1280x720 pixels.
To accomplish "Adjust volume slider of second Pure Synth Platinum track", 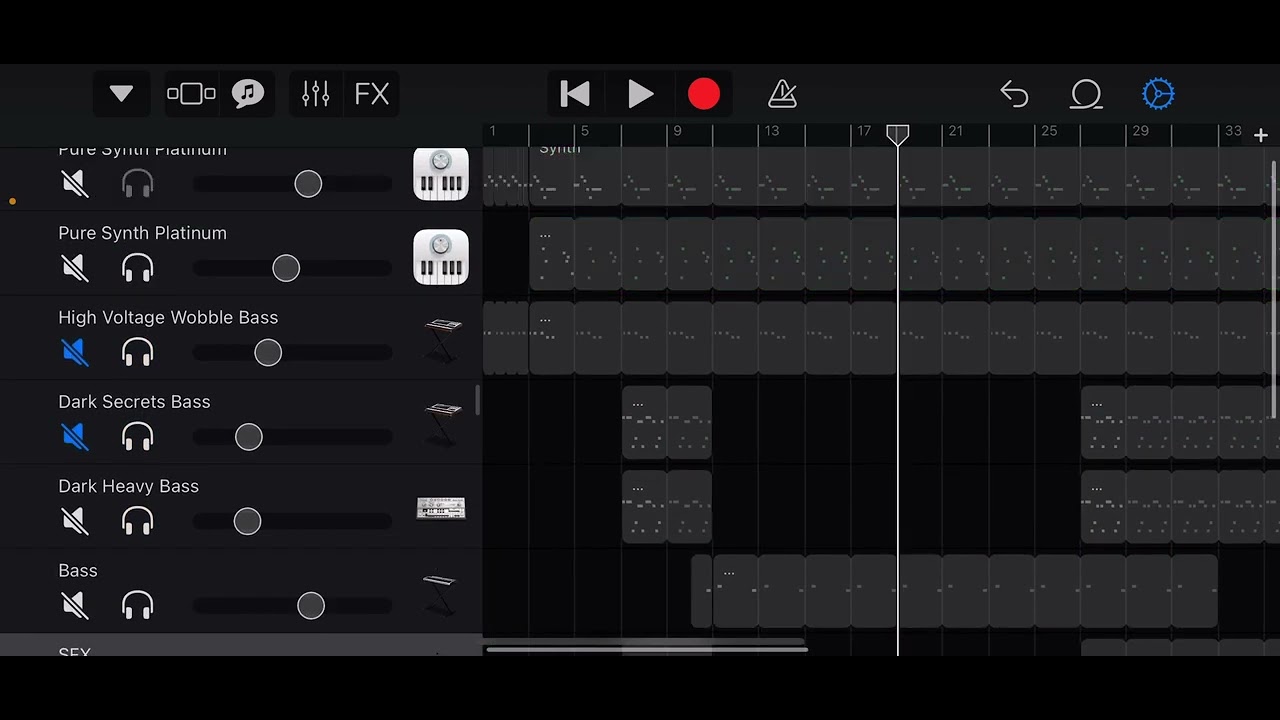I will click(292, 268).
